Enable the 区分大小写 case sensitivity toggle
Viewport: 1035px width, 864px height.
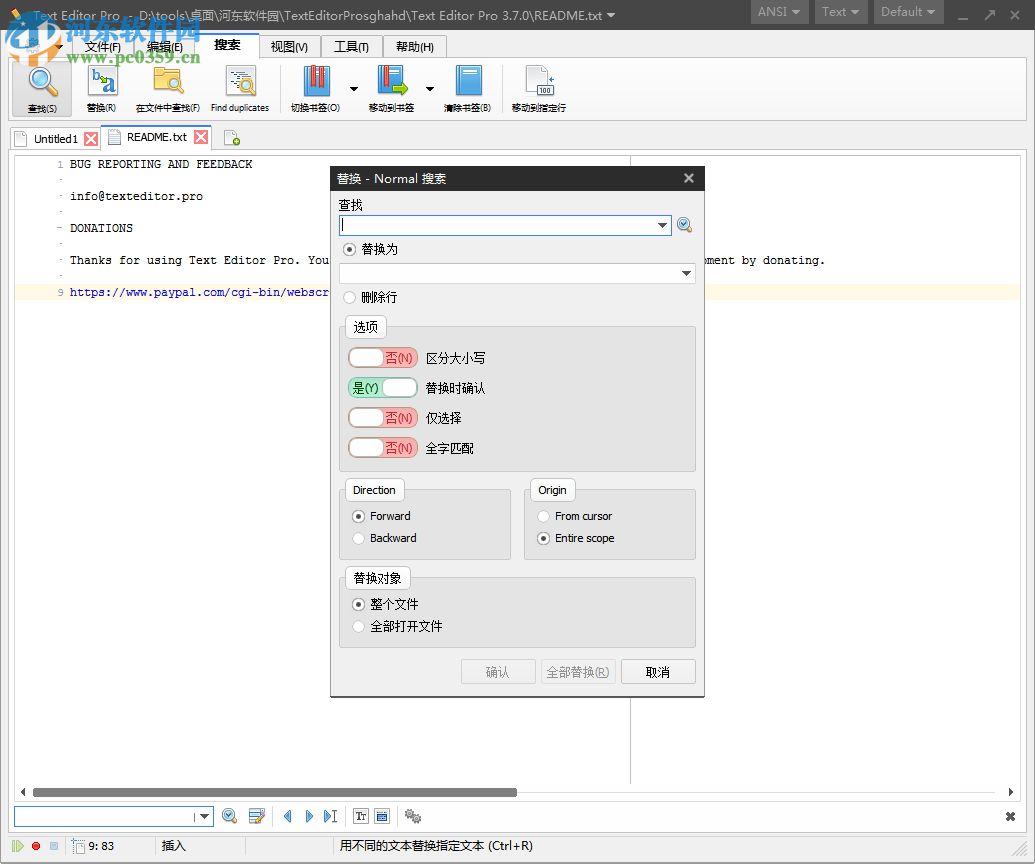tap(382, 357)
